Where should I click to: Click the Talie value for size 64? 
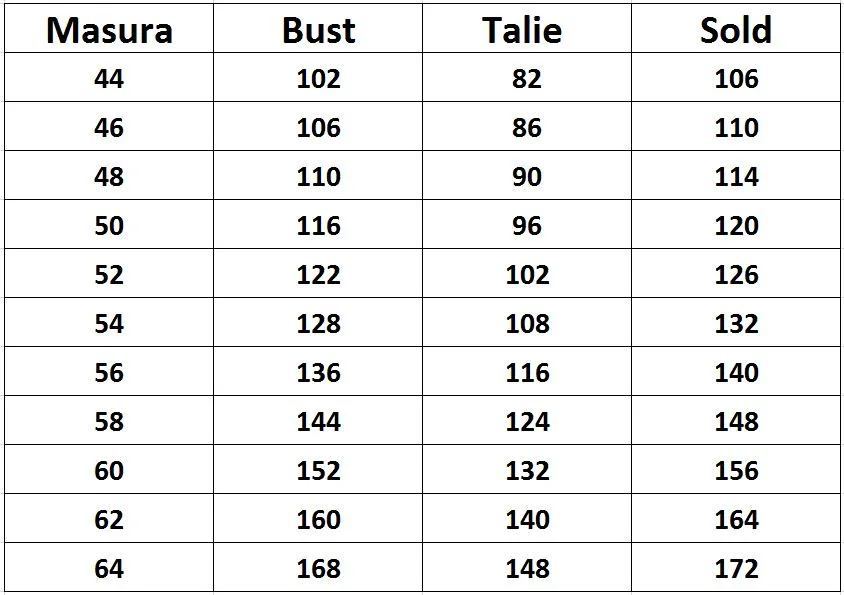pyautogui.click(x=526, y=568)
